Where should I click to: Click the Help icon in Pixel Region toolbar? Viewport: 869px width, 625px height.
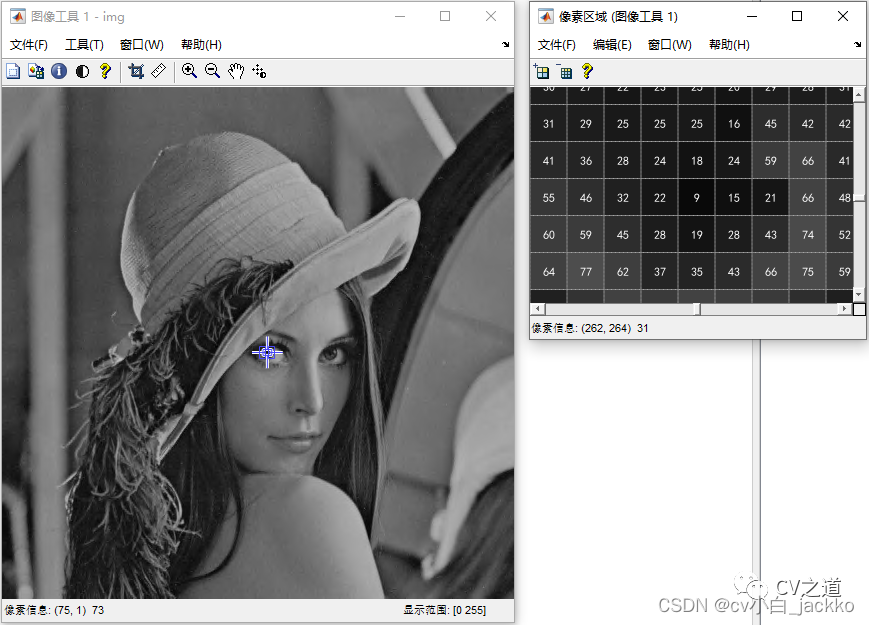click(587, 71)
